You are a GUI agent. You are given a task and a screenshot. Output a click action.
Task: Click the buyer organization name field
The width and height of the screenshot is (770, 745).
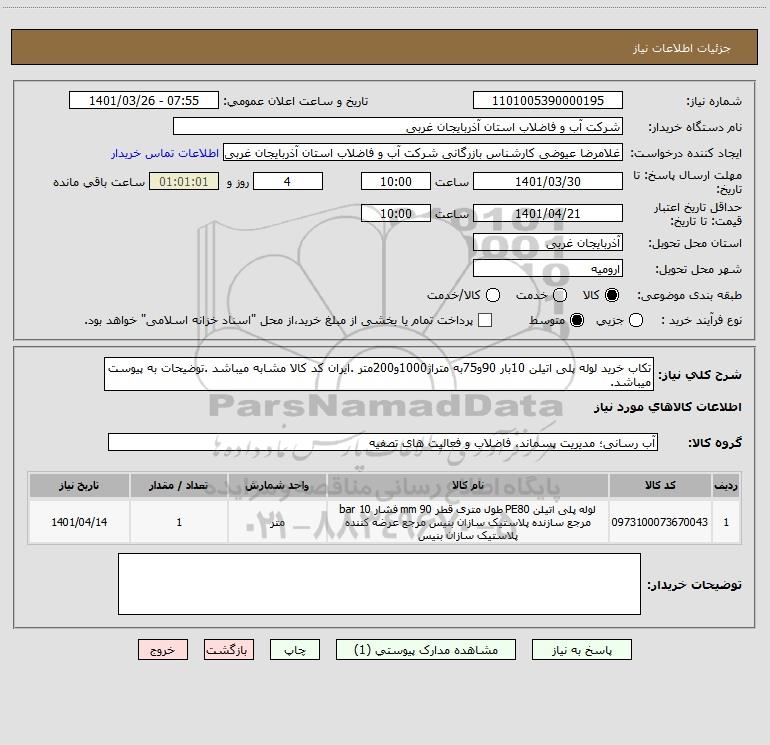tap(398, 127)
